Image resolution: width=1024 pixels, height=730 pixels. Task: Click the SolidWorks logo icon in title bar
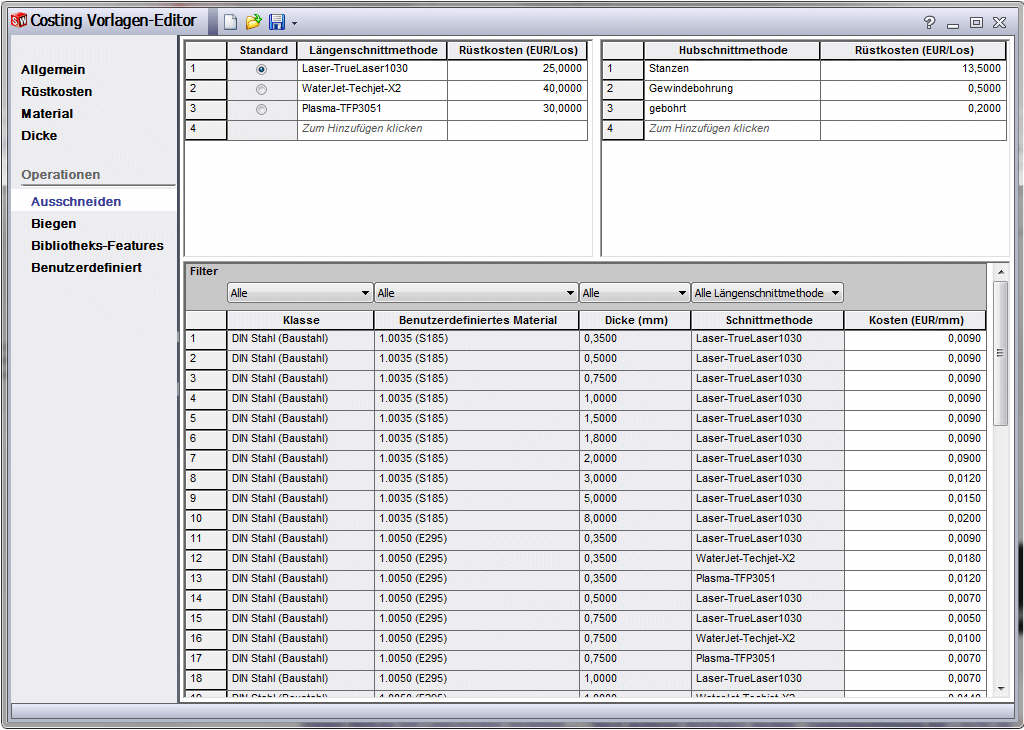(x=19, y=20)
